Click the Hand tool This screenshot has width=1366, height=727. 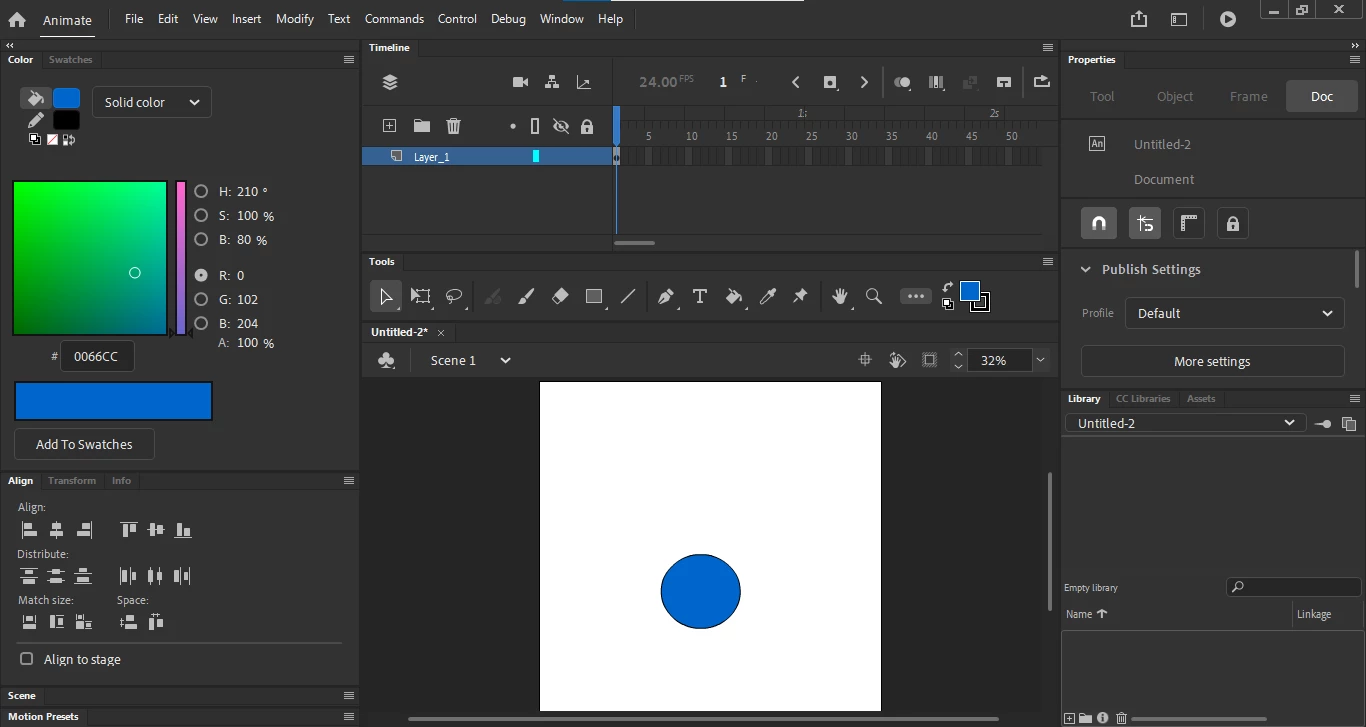point(840,296)
